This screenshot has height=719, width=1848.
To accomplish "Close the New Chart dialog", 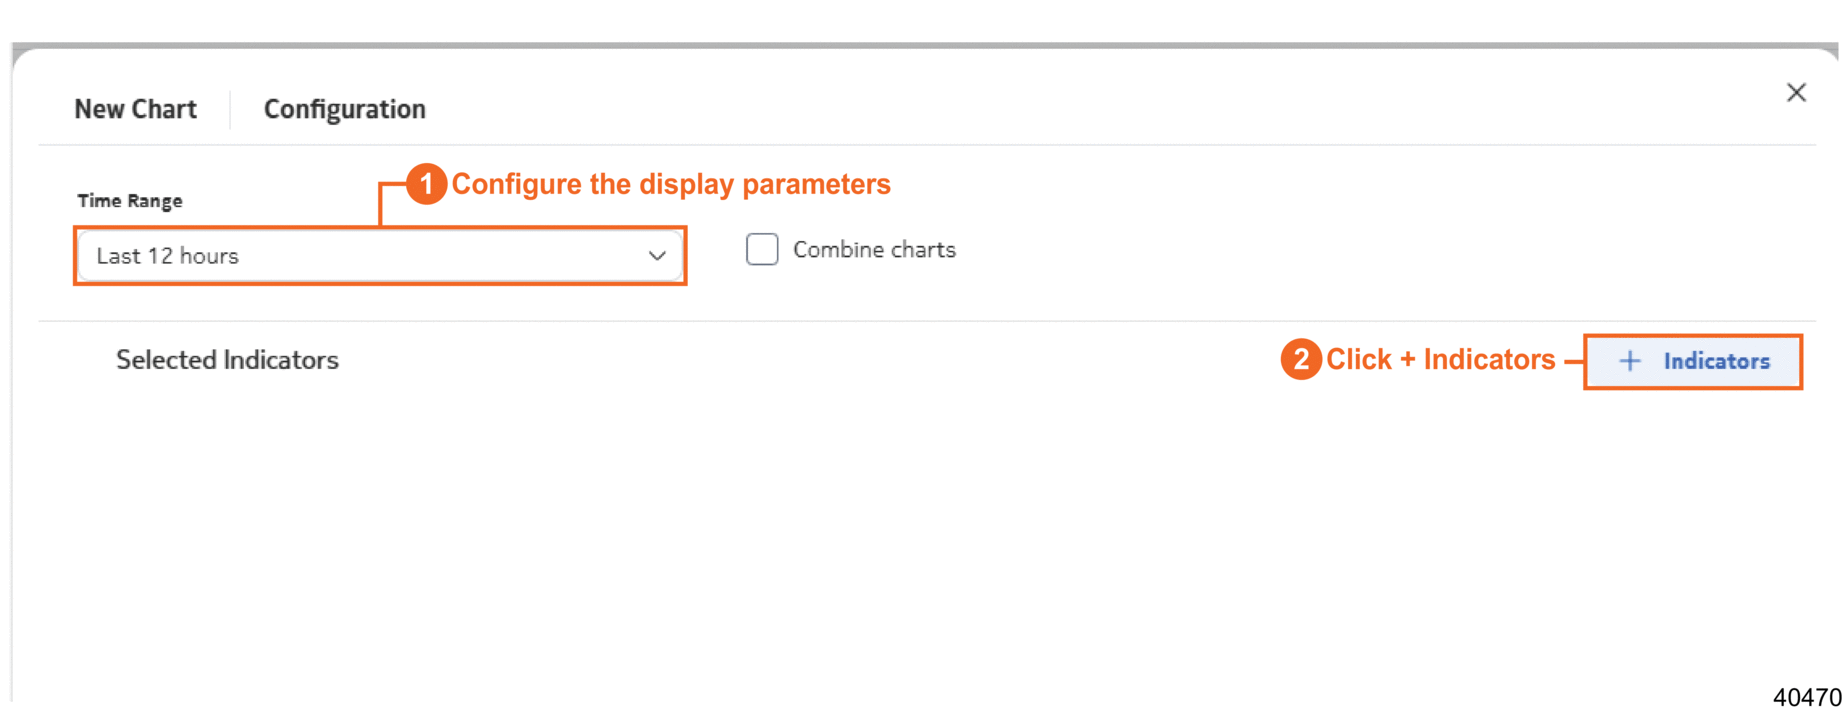I will 1795,93.
